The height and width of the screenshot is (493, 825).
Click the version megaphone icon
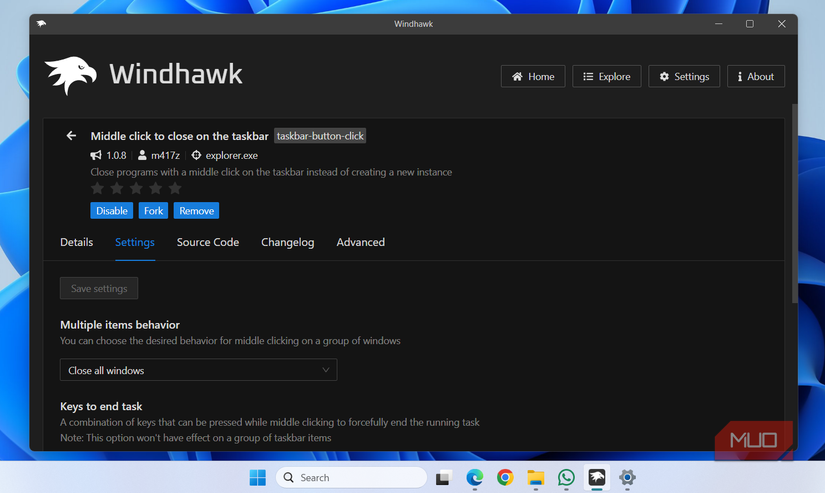[96, 155]
